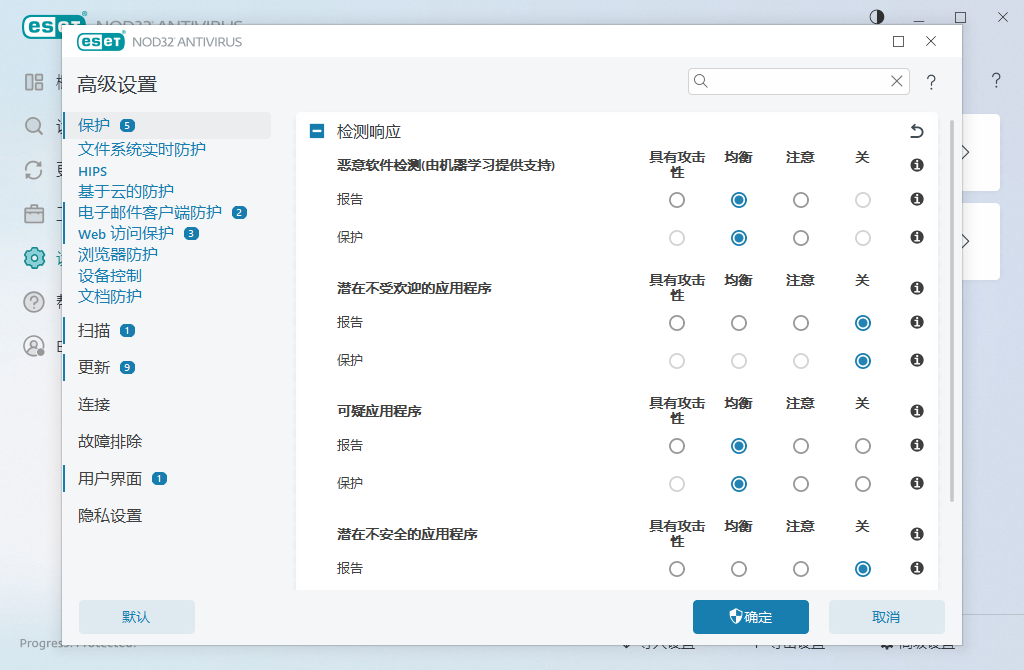This screenshot has height=670, width=1024.
Task: Go to 连接 settings category
Action: 93,404
